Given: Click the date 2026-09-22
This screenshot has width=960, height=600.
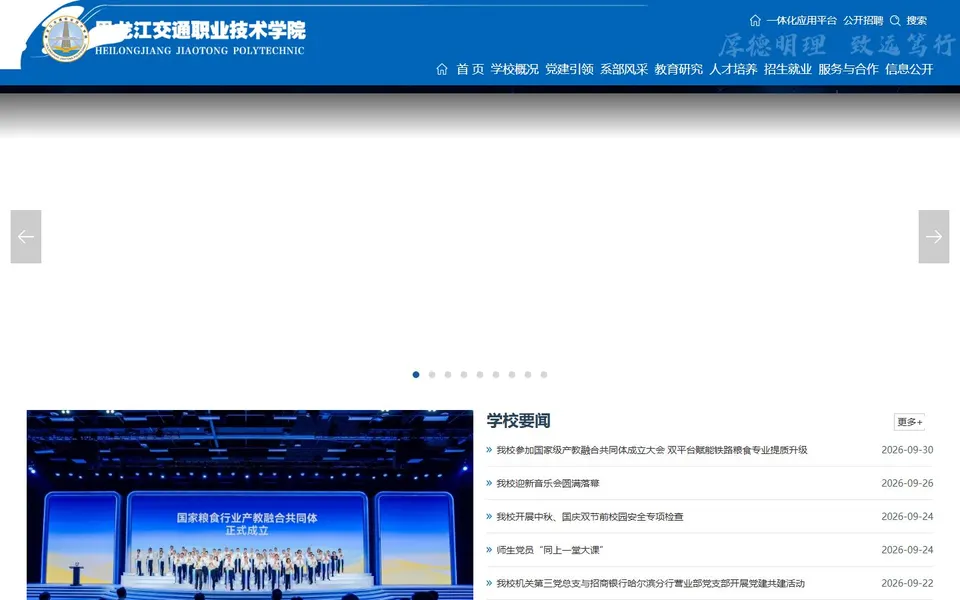Looking at the screenshot, I should [x=907, y=583].
